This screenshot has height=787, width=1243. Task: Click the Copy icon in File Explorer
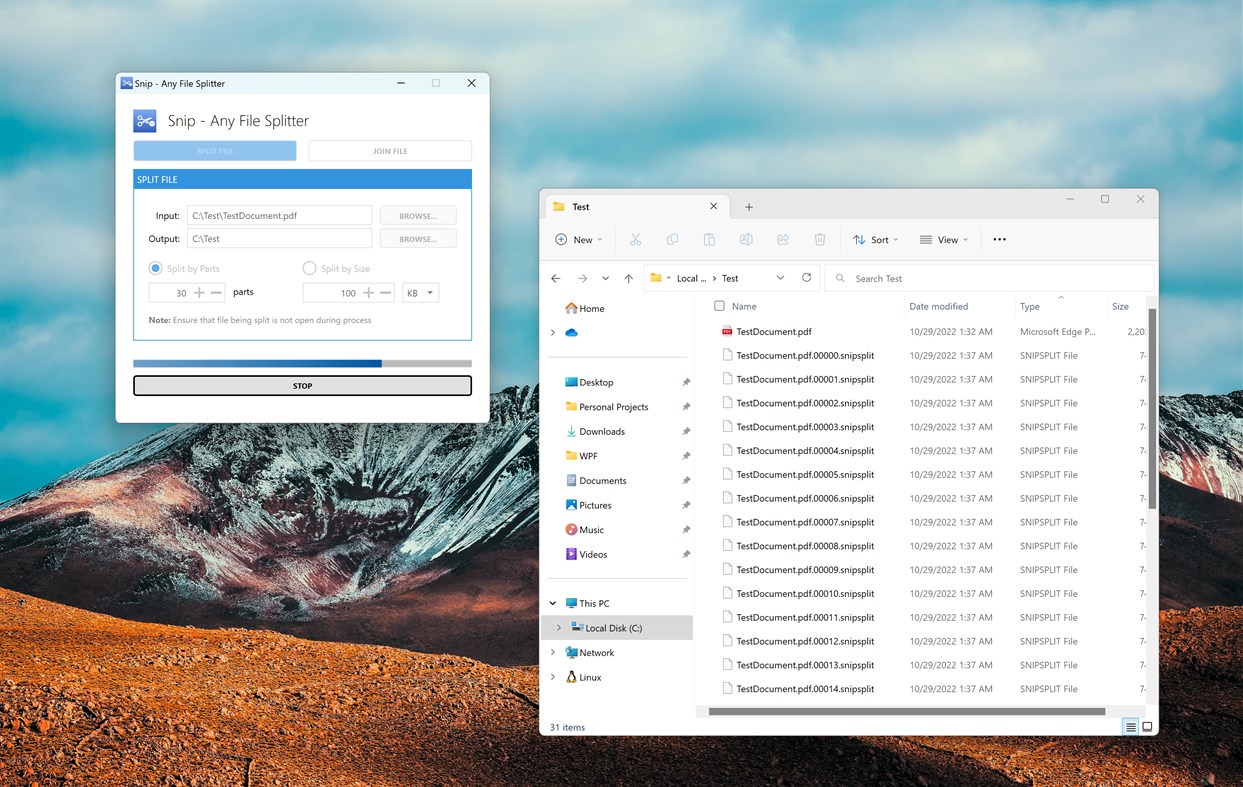click(673, 239)
